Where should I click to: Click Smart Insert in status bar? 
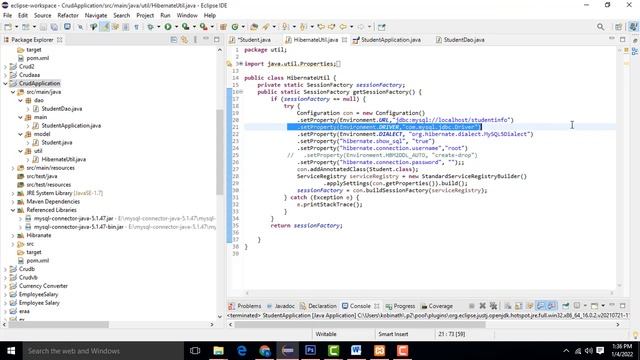click(x=393, y=334)
